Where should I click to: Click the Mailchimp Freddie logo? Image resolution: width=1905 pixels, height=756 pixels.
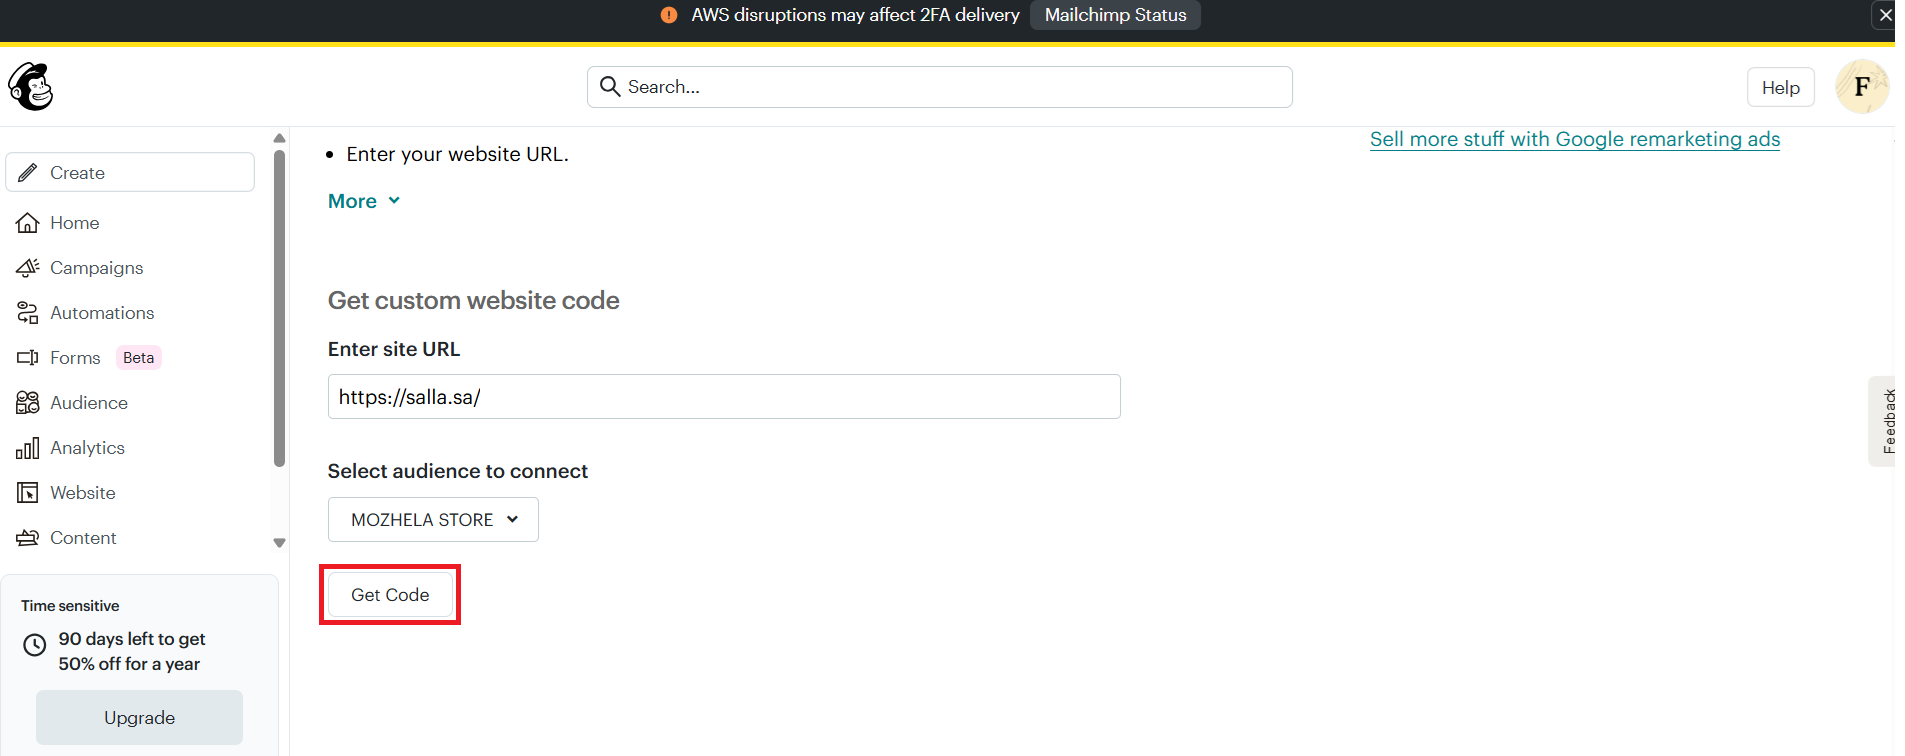(x=31, y=87)
